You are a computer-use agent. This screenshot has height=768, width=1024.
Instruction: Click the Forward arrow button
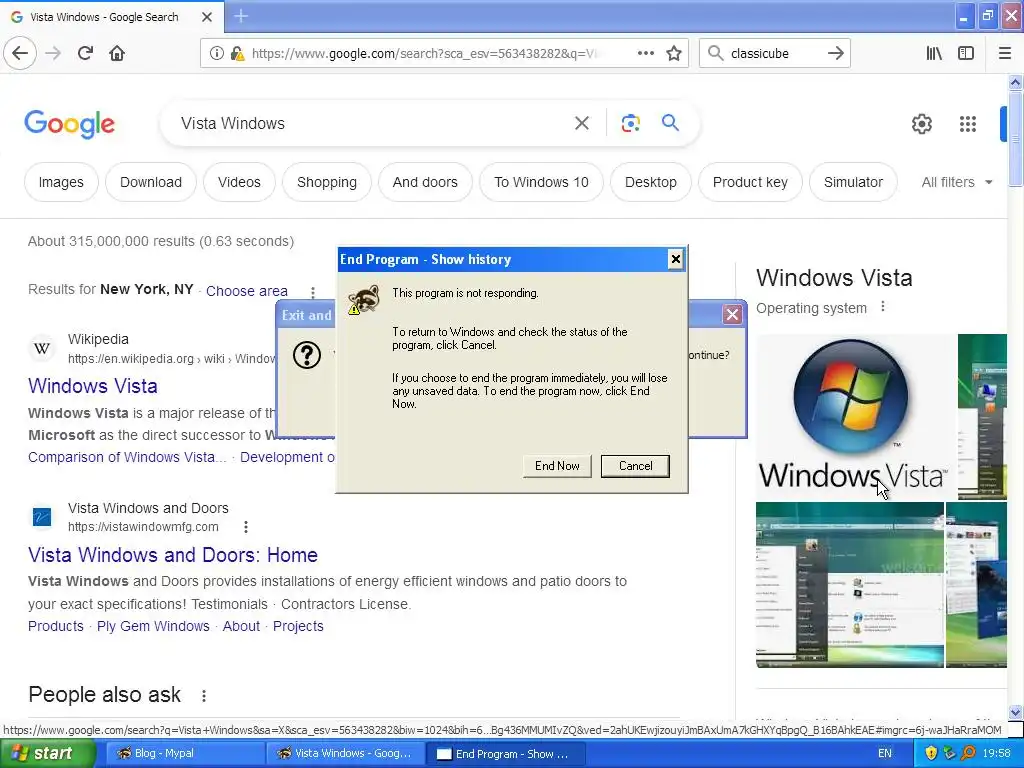point(53,53)
